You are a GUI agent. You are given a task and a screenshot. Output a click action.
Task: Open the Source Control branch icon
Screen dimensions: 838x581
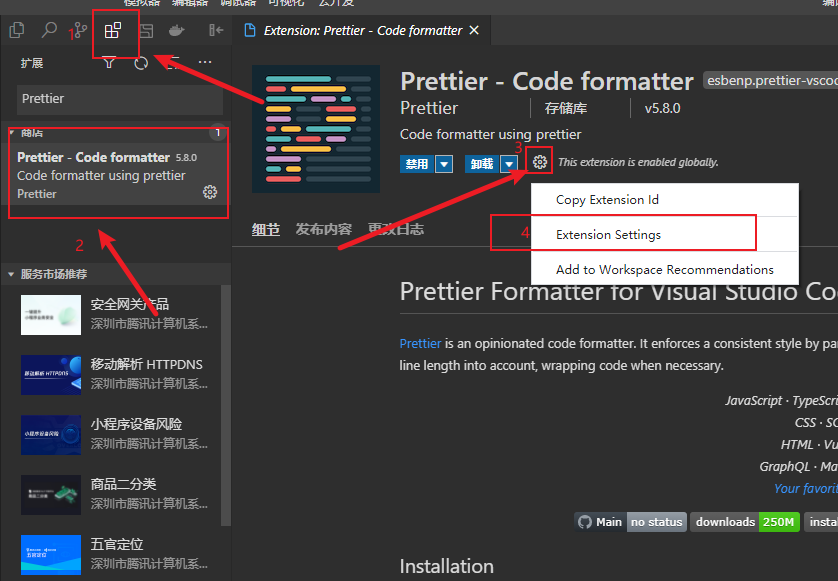click(x=80, y=30)
